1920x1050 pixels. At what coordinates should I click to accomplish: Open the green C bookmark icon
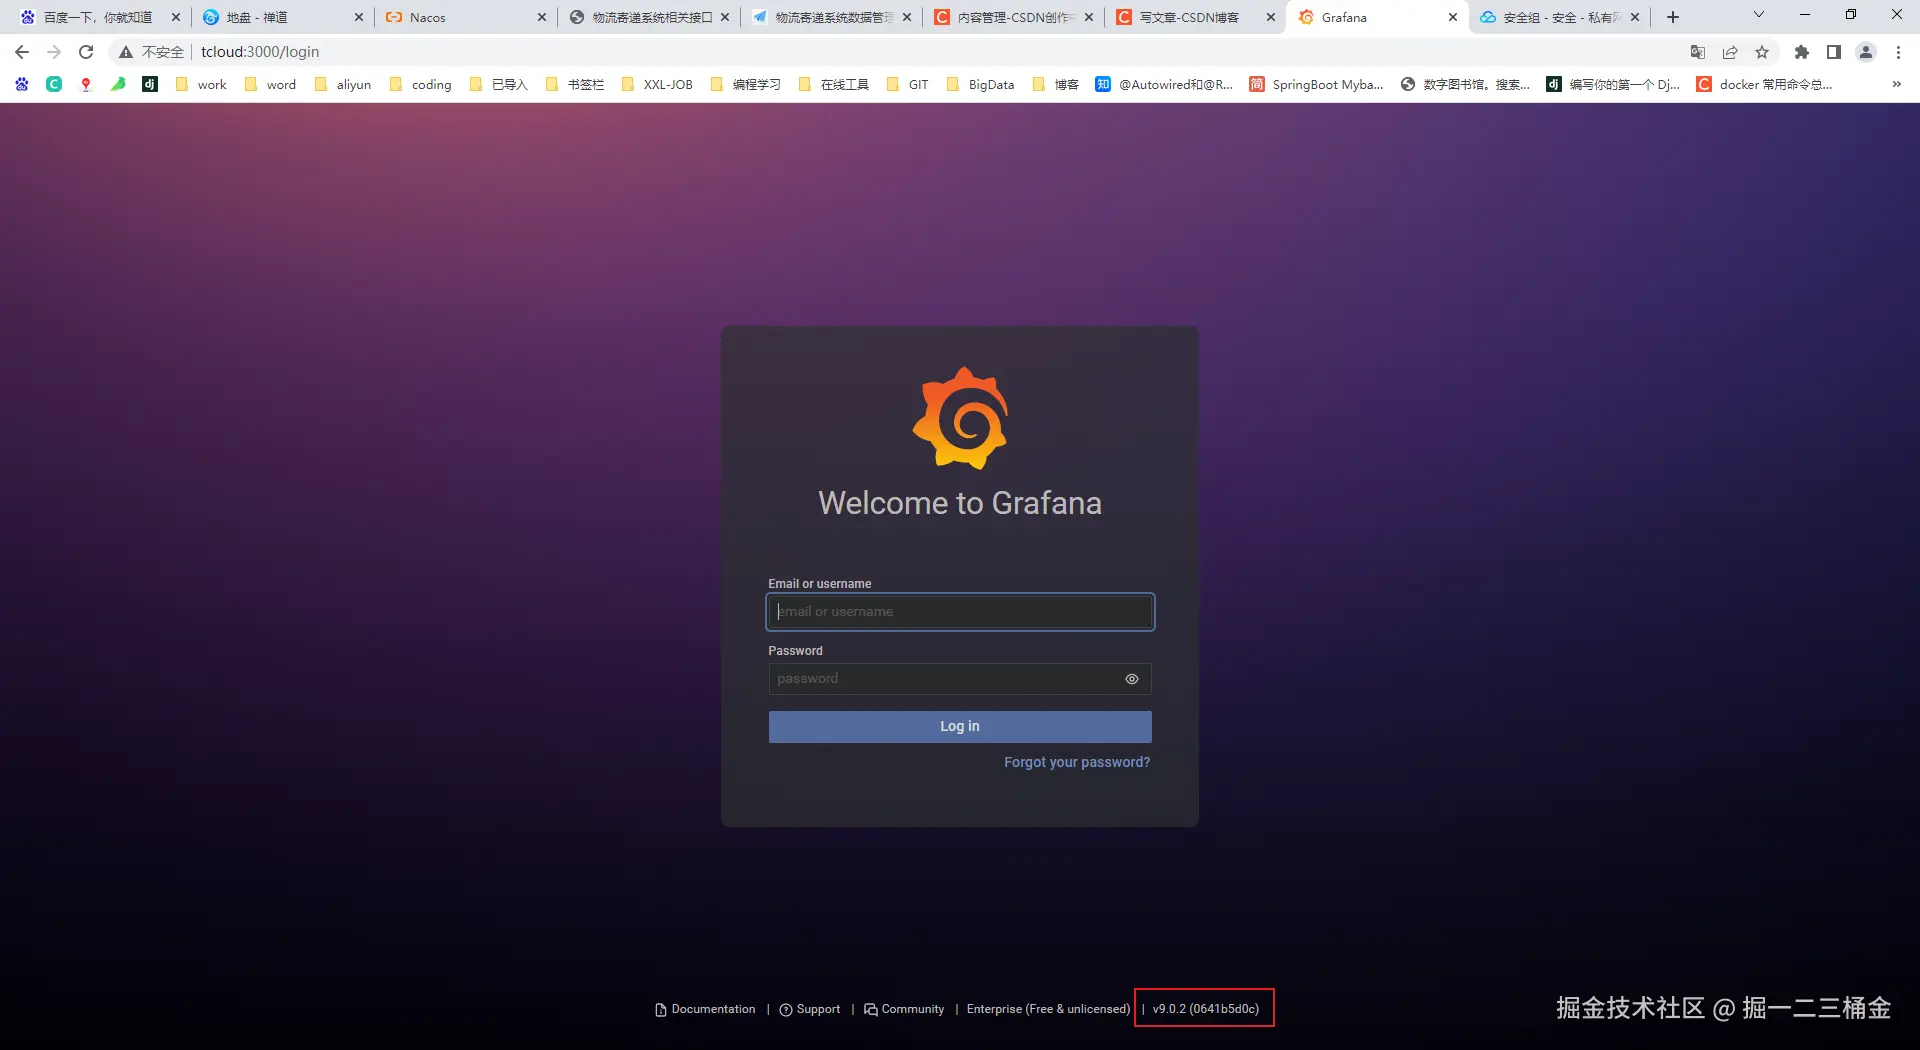54,85
